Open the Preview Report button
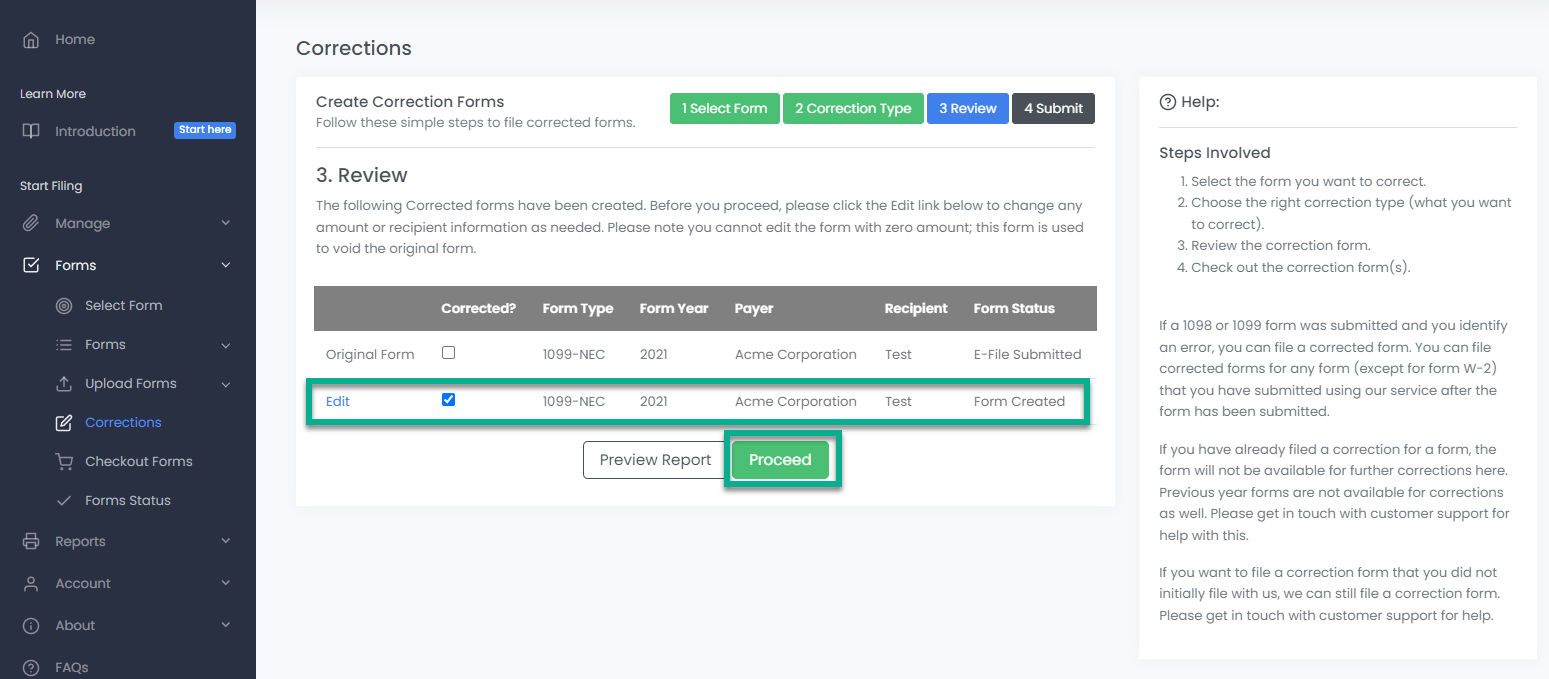1549x679 pixels. [x=654, y=460]
